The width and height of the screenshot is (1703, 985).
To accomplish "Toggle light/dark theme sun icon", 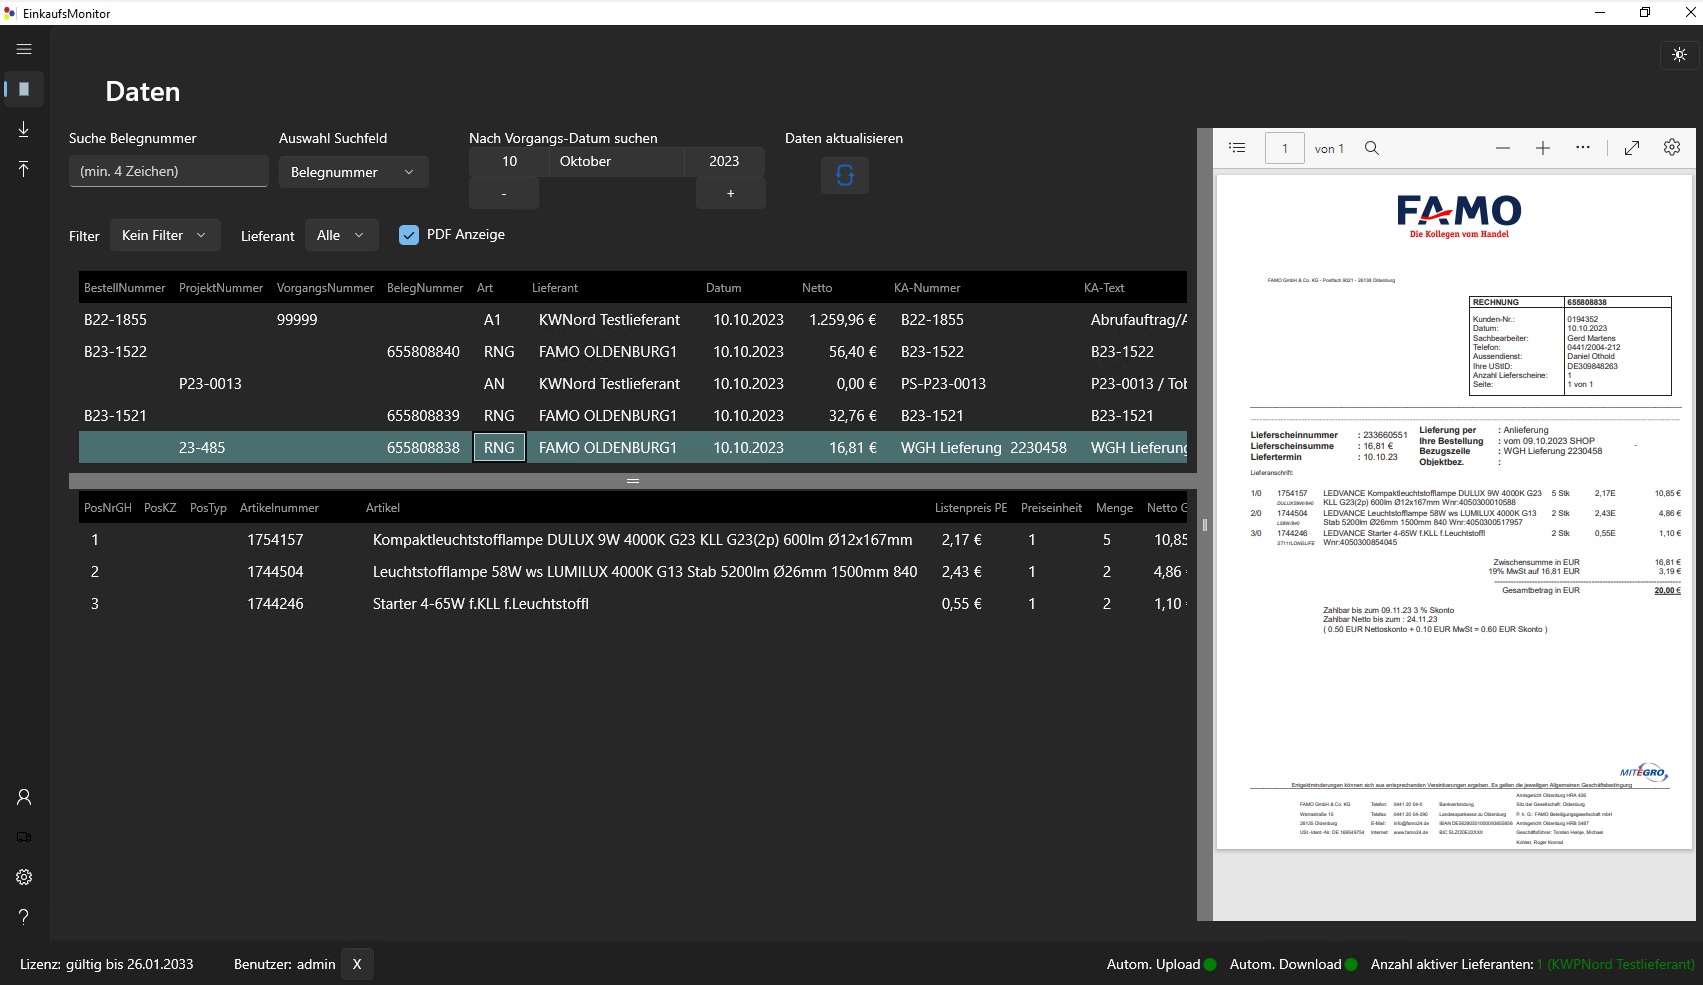I will pos(1679,55).
